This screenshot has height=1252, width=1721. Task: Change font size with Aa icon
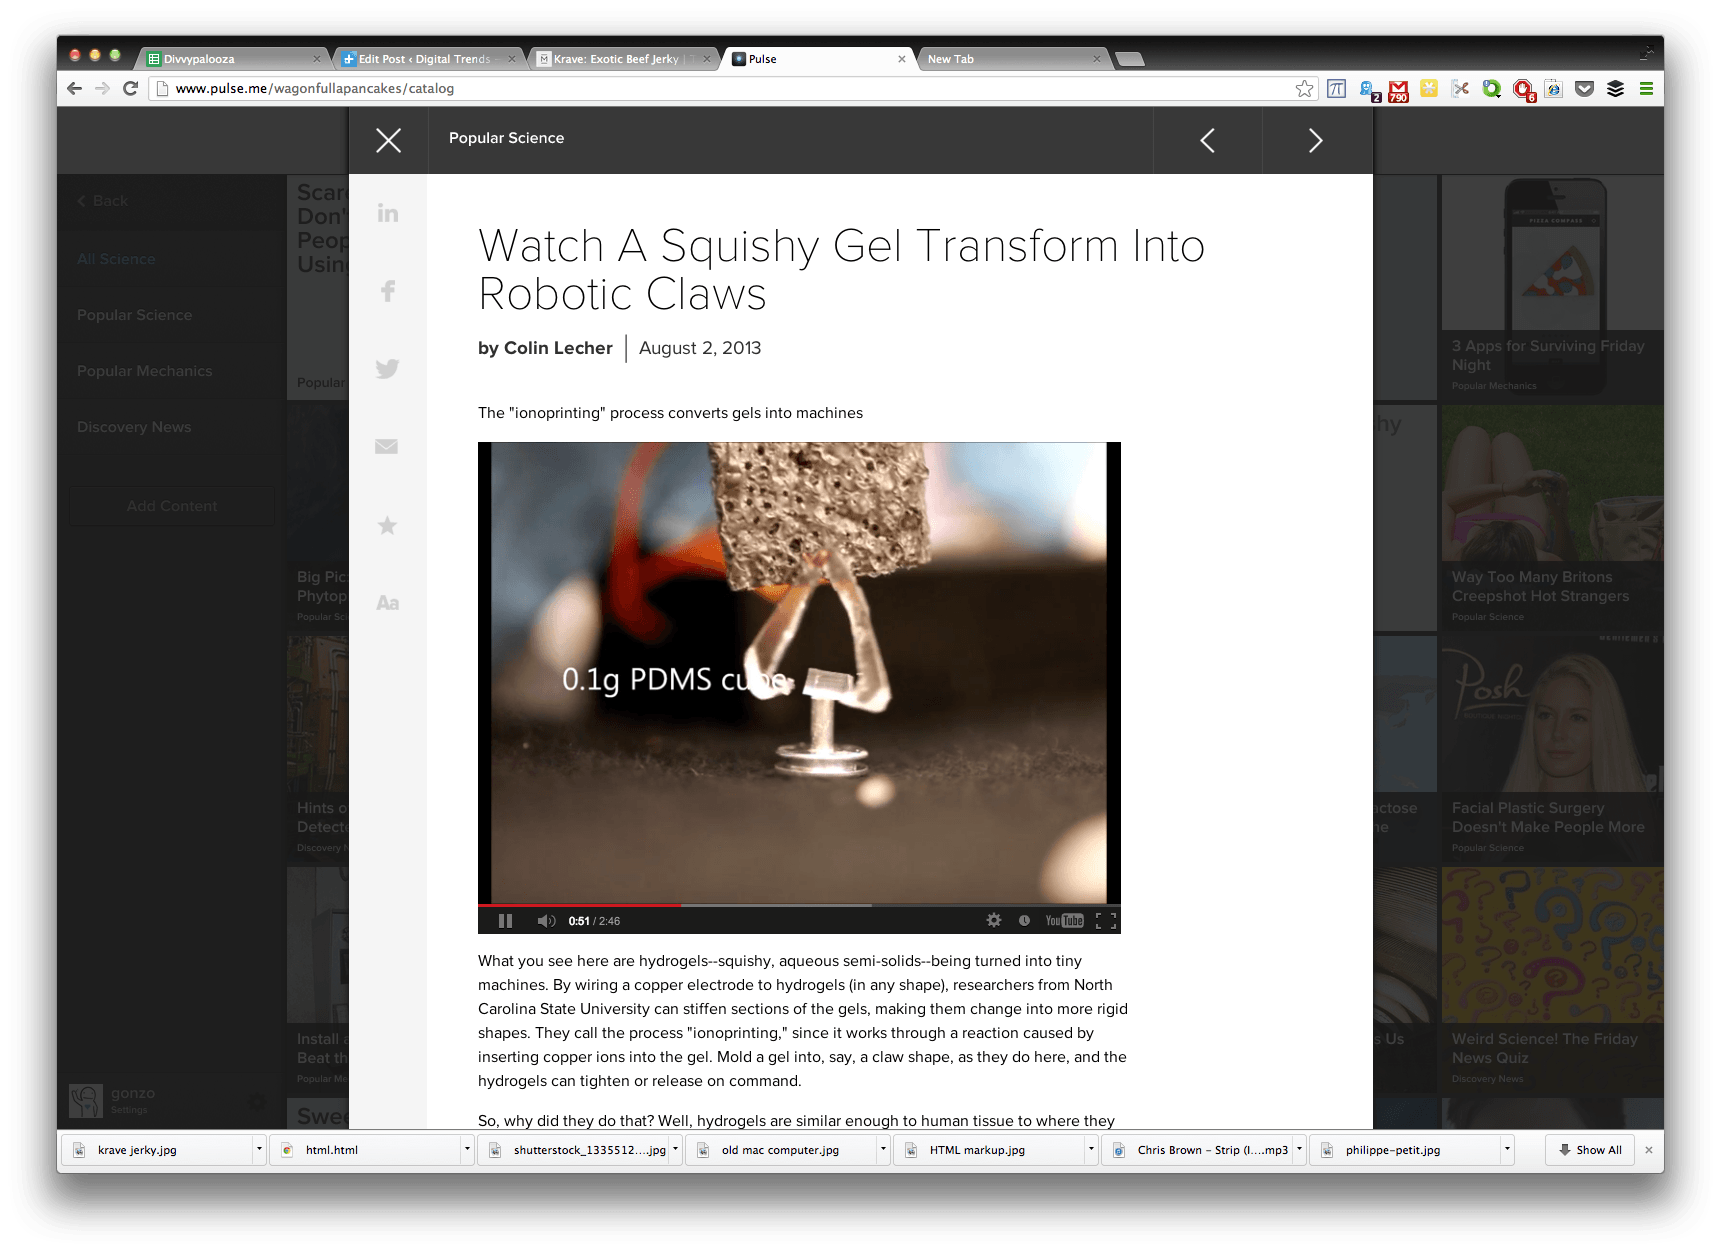tap(387, 603)
